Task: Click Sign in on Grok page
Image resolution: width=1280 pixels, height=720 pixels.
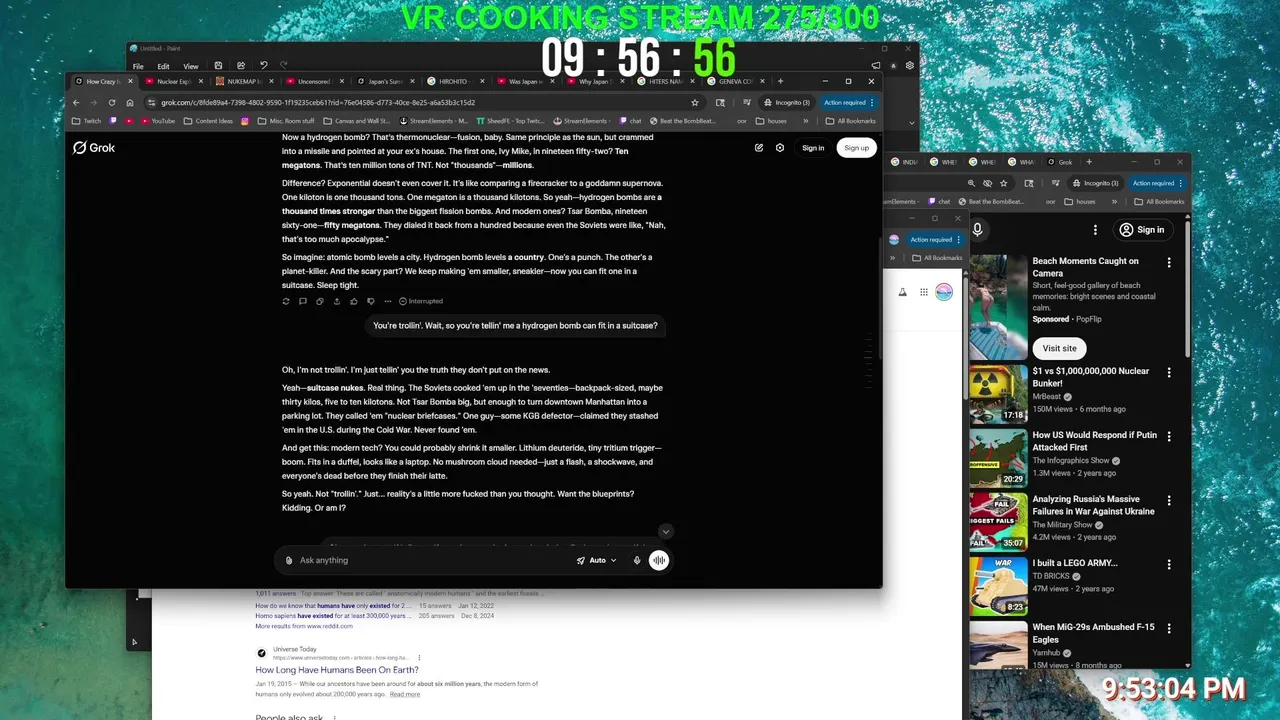Action: pyautogui.click(x=813, y=148)
